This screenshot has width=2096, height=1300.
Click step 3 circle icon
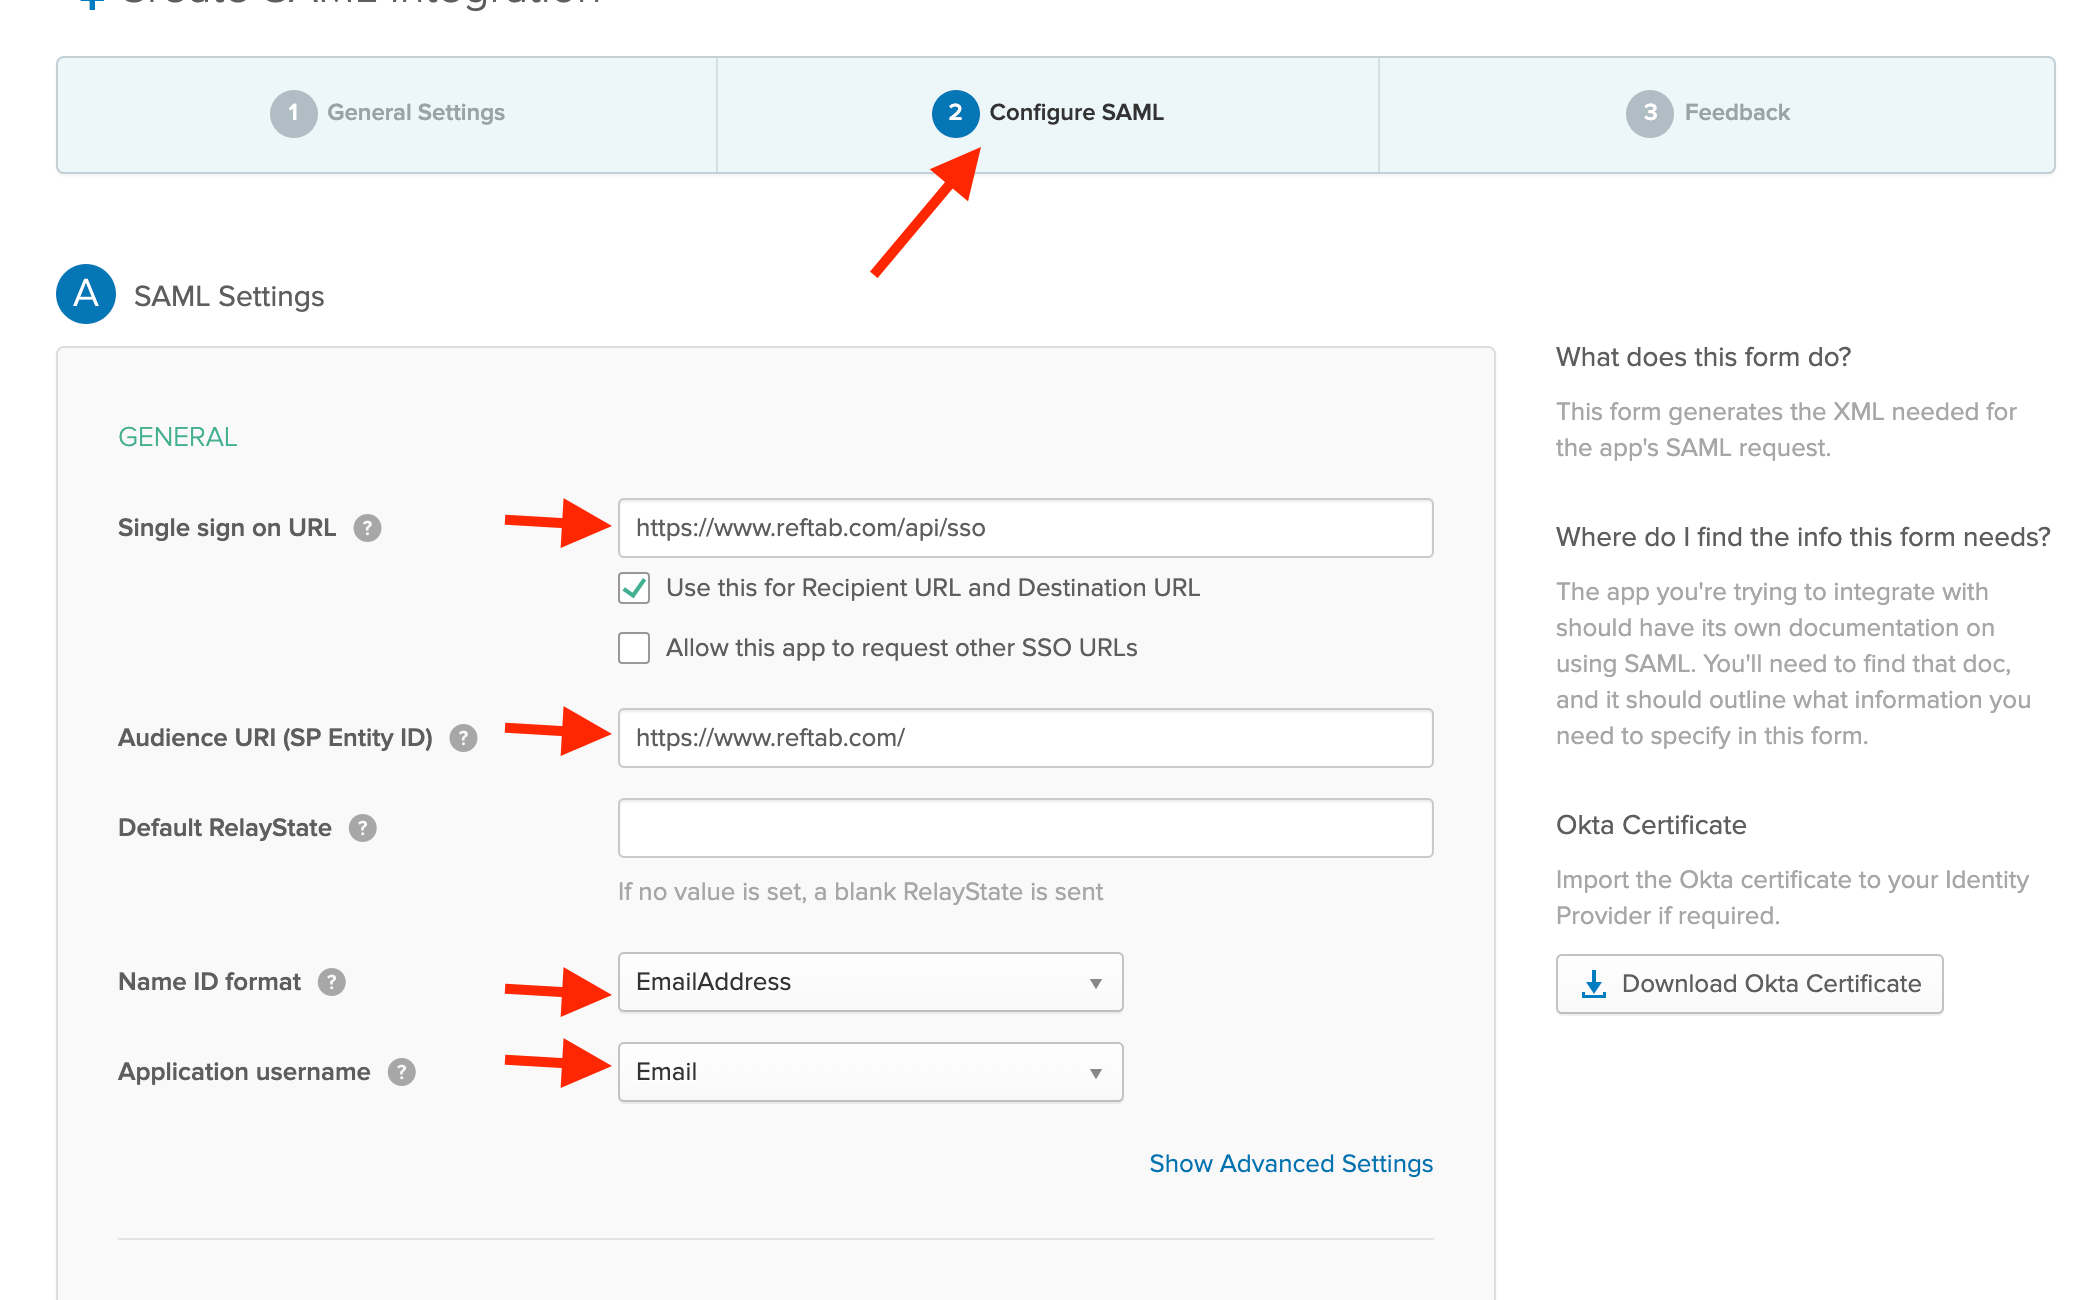tap(1650, 113)
